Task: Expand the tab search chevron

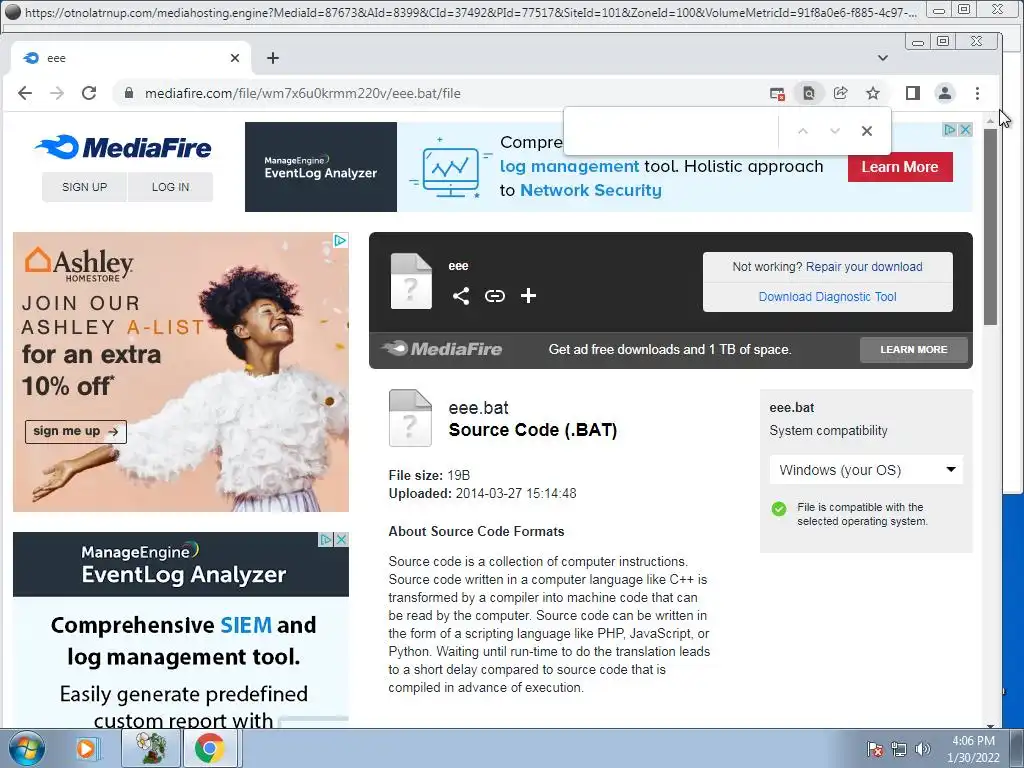Action: (x=883, y=58)
